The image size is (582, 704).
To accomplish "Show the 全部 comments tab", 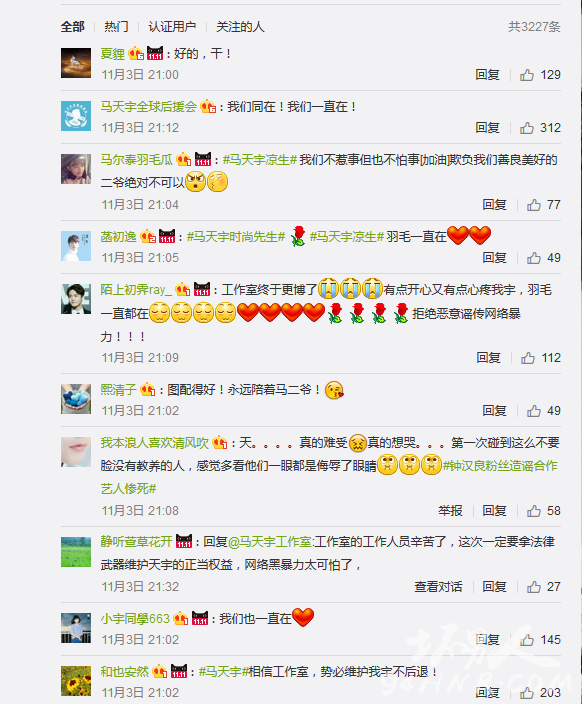I will point(73,27).
